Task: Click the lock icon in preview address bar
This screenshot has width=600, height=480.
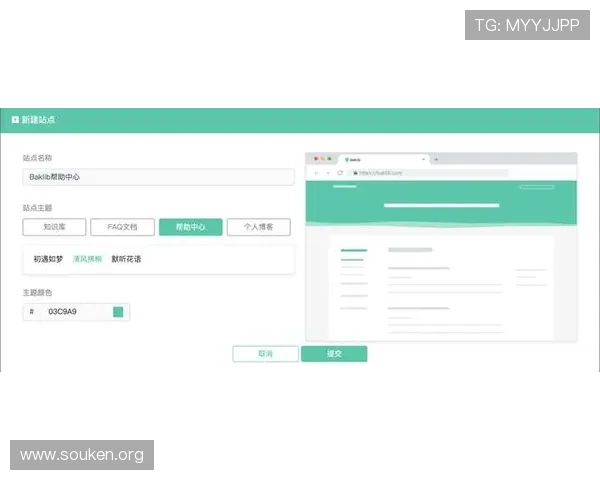Action: [353, 173]
